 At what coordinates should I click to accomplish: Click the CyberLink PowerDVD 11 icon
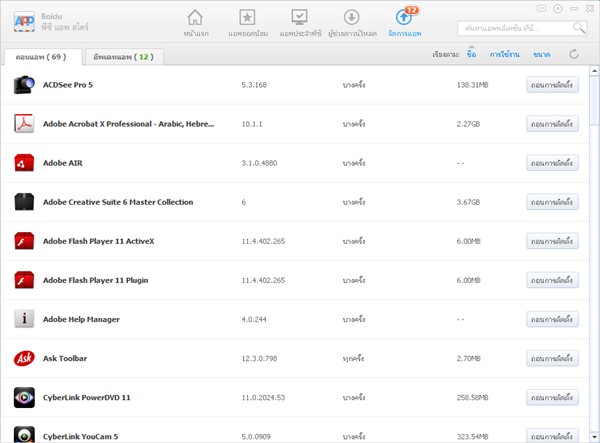24,397
